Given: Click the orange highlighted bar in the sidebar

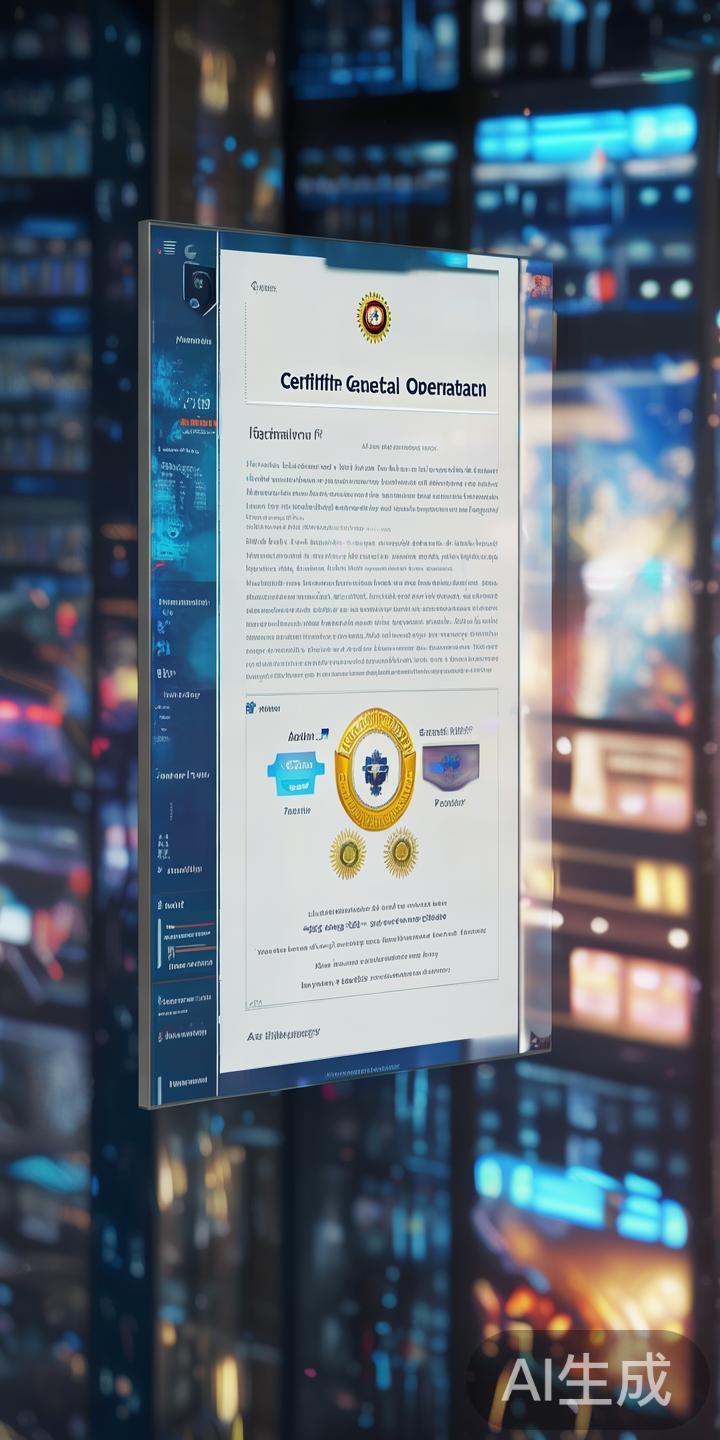Looking at the screenshot, I should (197, 423).
